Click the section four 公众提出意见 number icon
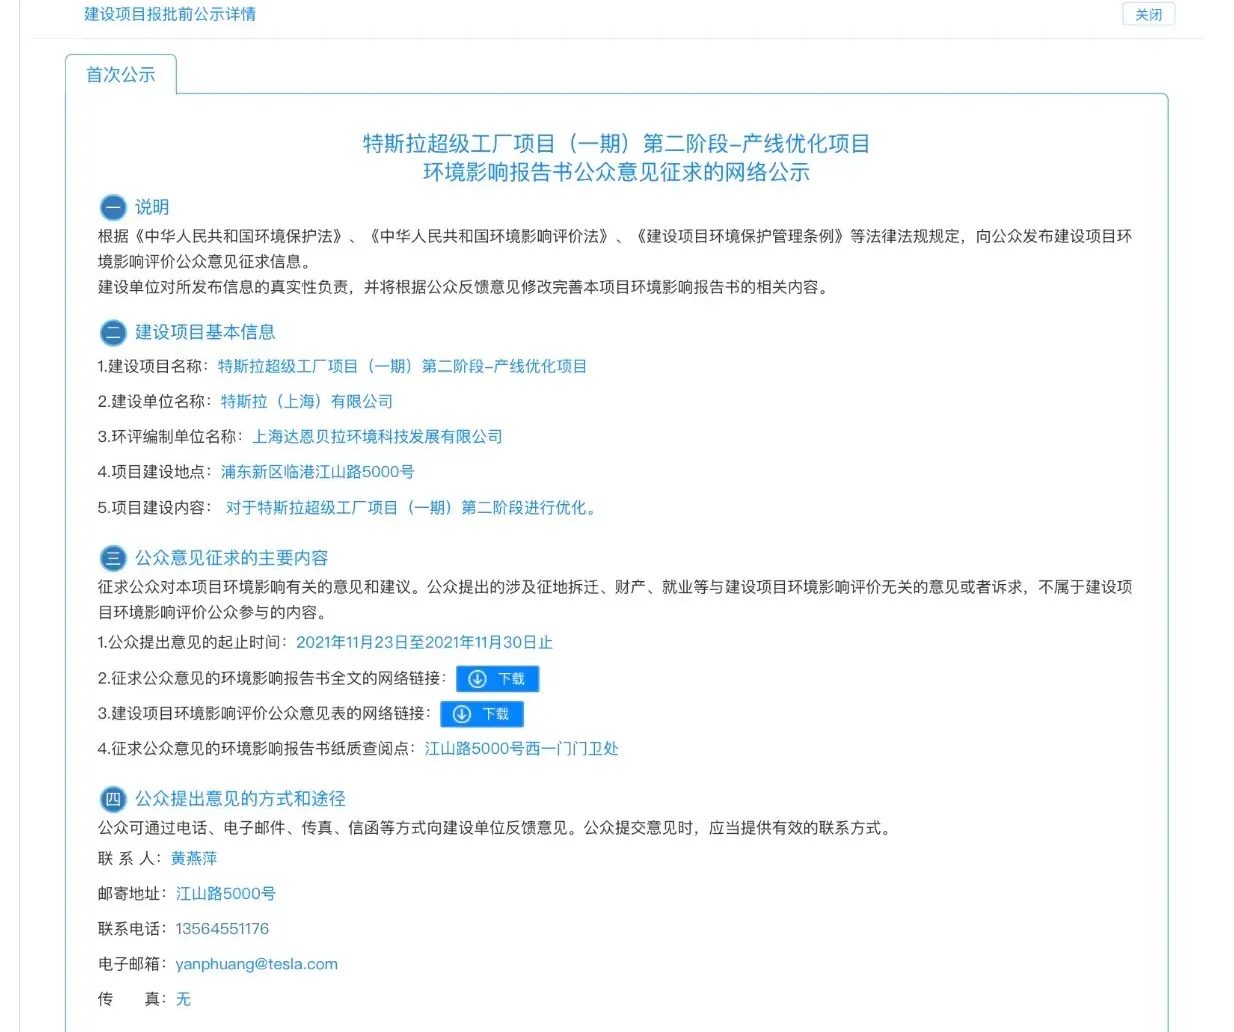This screenshot has width=1234, height=1032. tap(112, 799)
